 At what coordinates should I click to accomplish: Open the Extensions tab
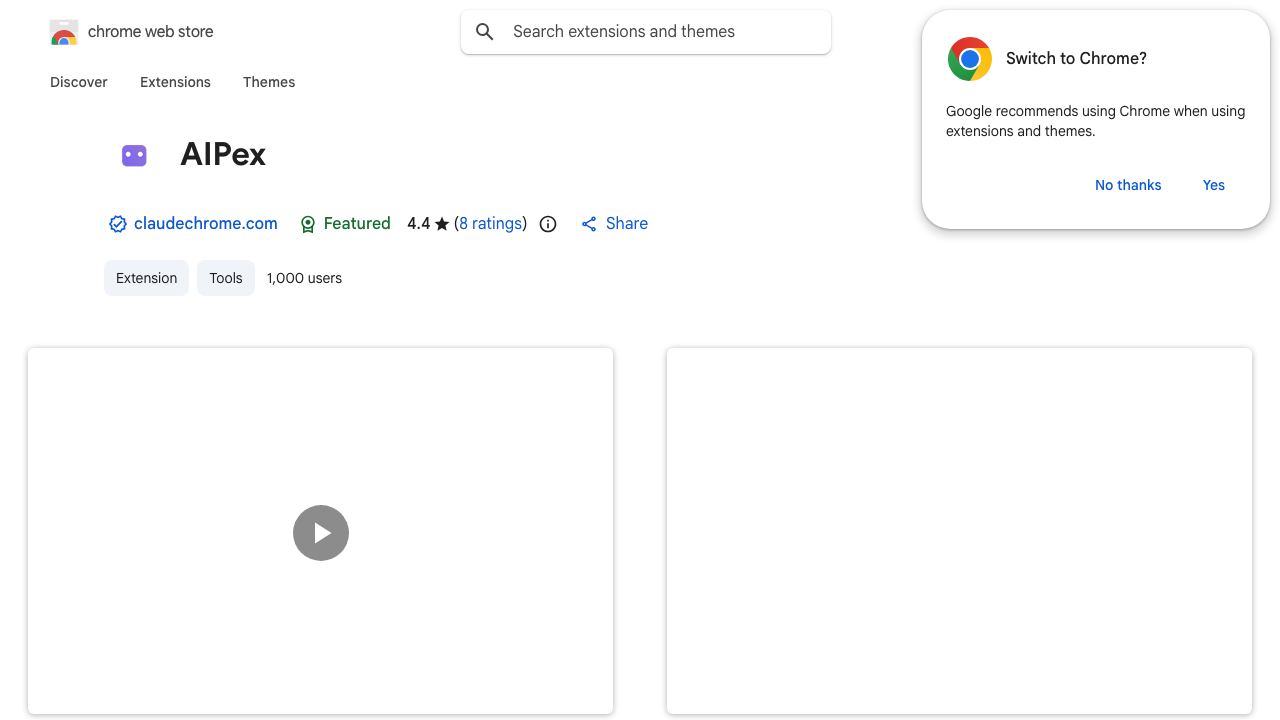point(175,82)
